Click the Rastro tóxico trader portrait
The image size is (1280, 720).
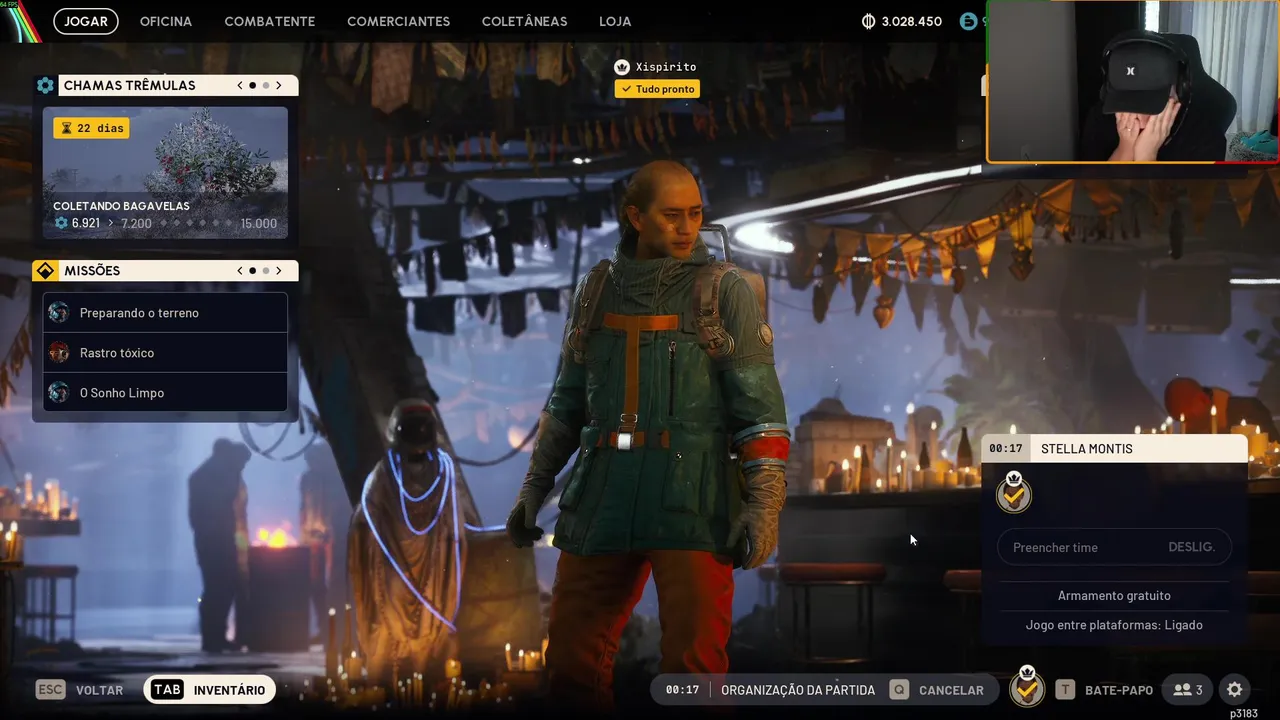[x=59, y=353]
